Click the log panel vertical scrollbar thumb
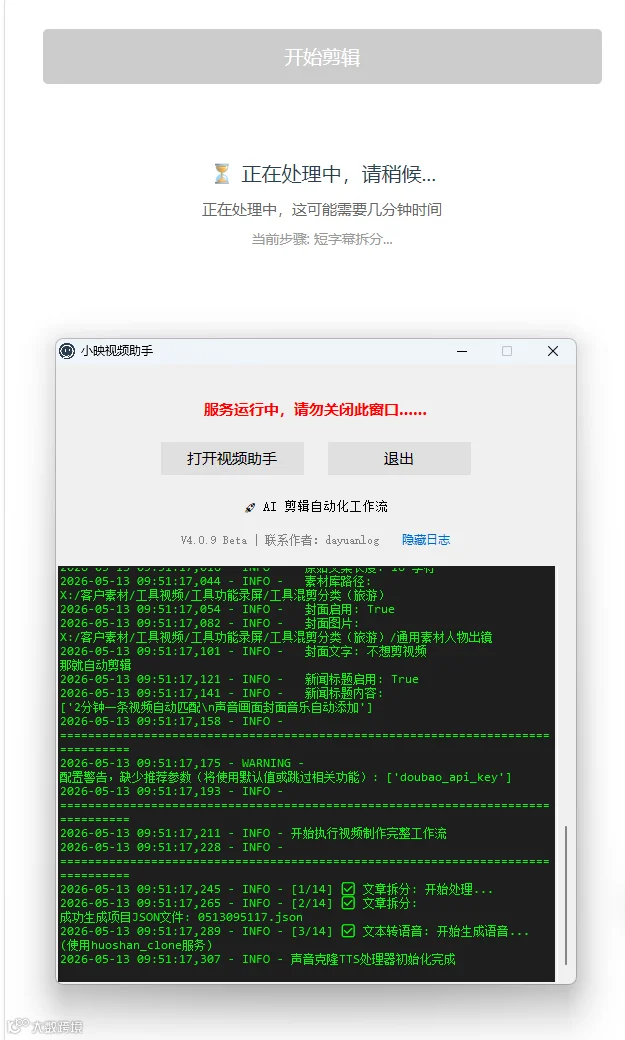This screenshot has width=625, height=1040. (x=566, y=895)
